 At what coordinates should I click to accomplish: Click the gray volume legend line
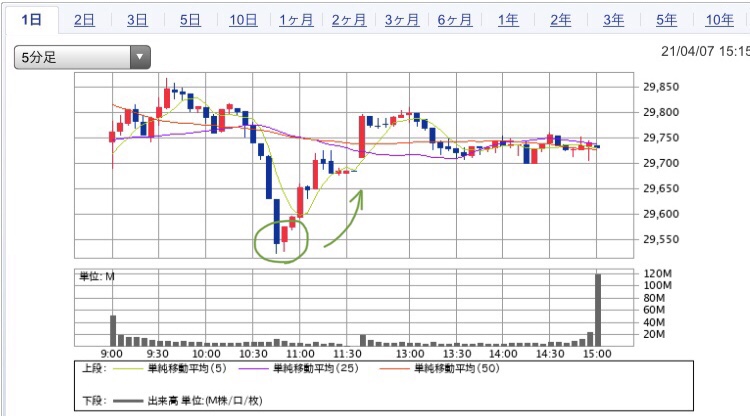pyautogui.click(x=128, y=401)
